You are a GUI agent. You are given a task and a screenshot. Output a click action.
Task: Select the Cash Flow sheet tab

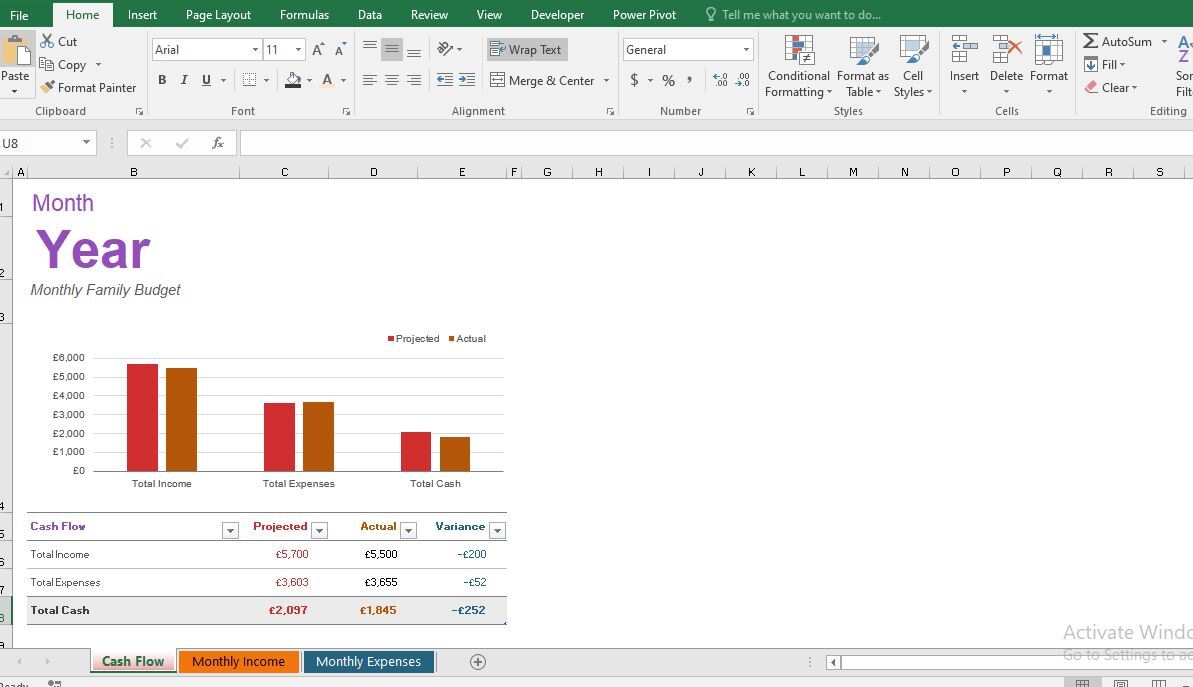[x=133, y=661]
